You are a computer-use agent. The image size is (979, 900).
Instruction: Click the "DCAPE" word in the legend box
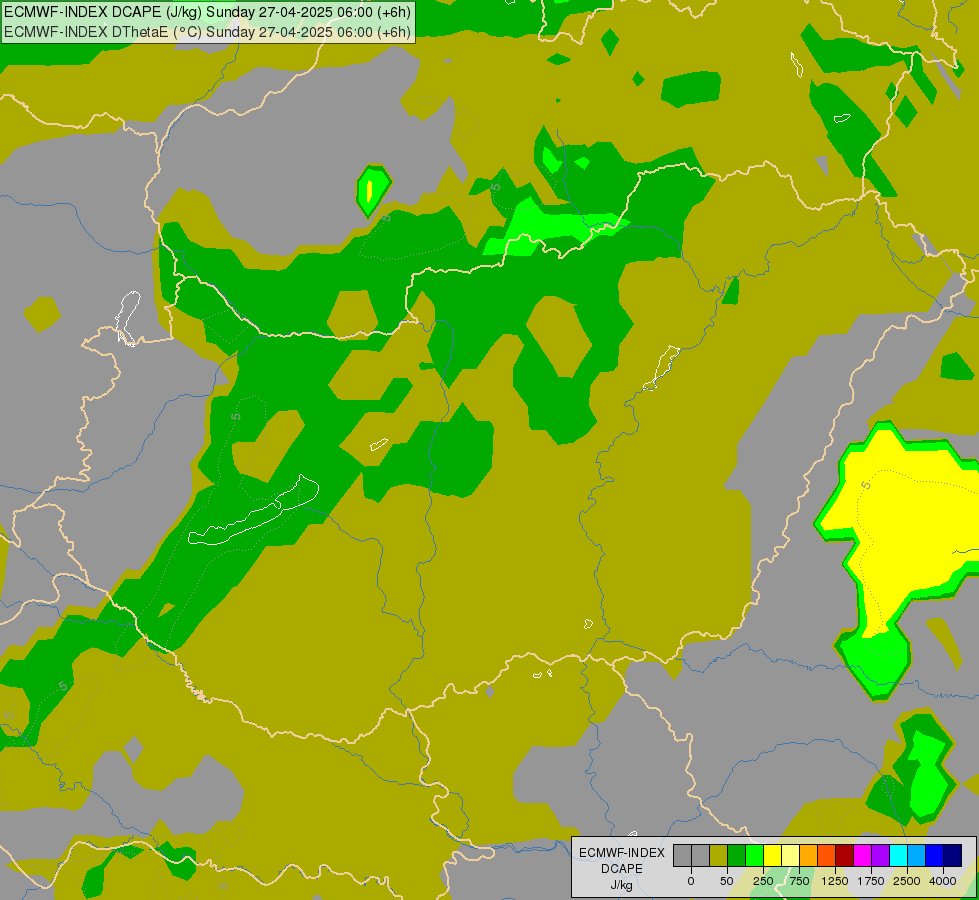[x=622, y=869]
